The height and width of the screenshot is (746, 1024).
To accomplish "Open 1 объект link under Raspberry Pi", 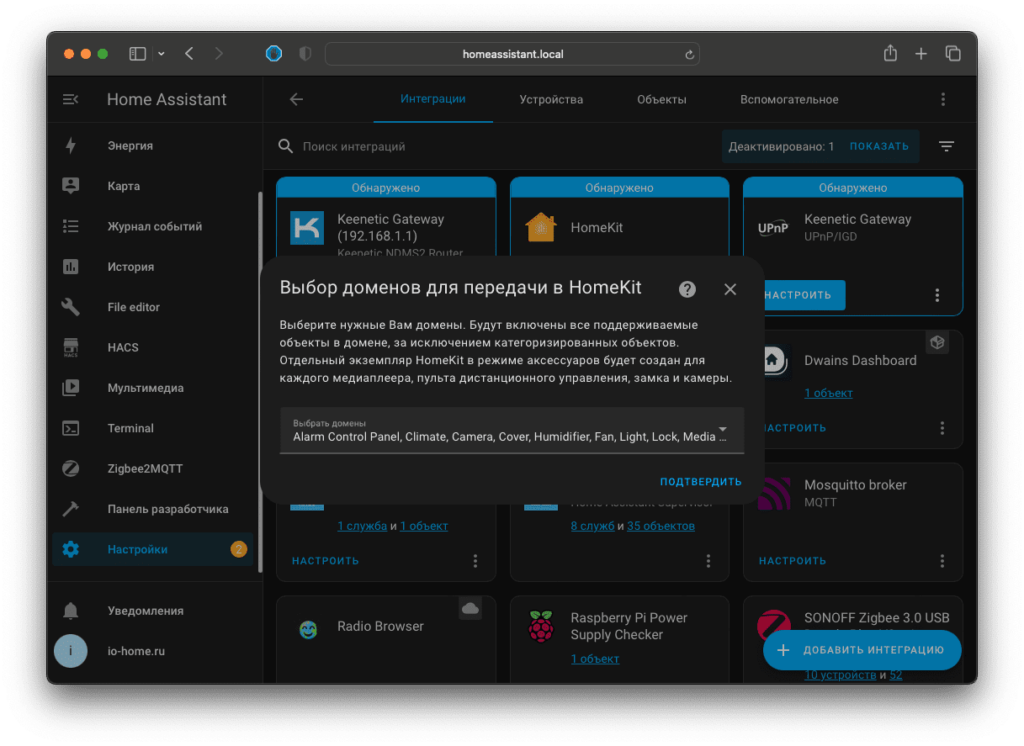I will pos(595,659).
